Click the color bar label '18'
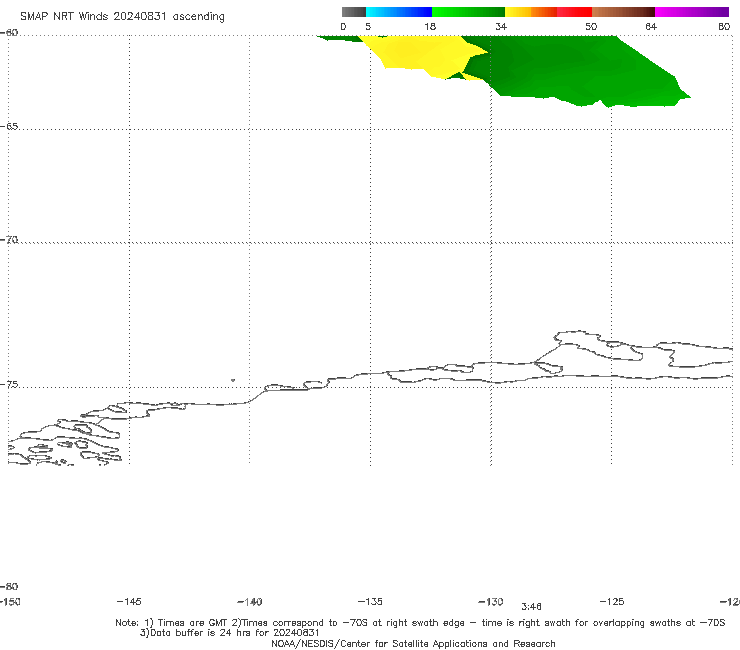 [x=430, y=27]
